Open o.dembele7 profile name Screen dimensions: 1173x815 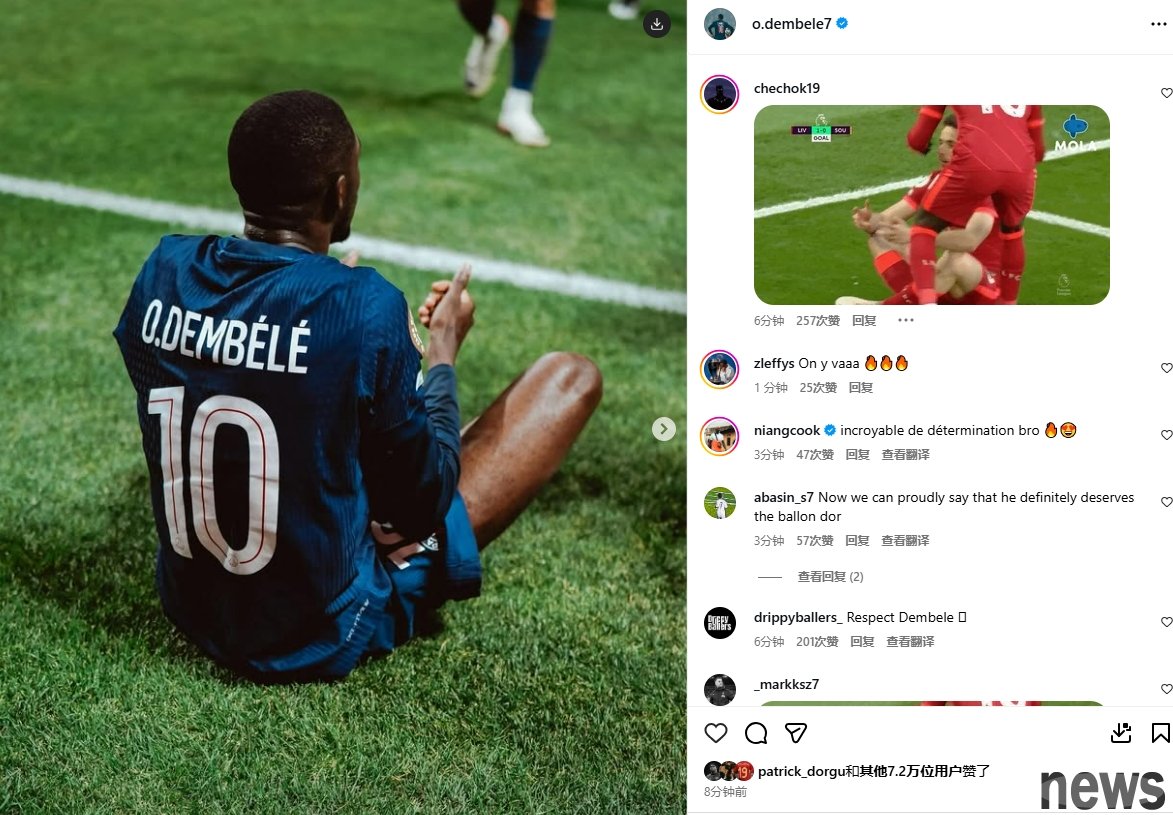click(791, 24)
